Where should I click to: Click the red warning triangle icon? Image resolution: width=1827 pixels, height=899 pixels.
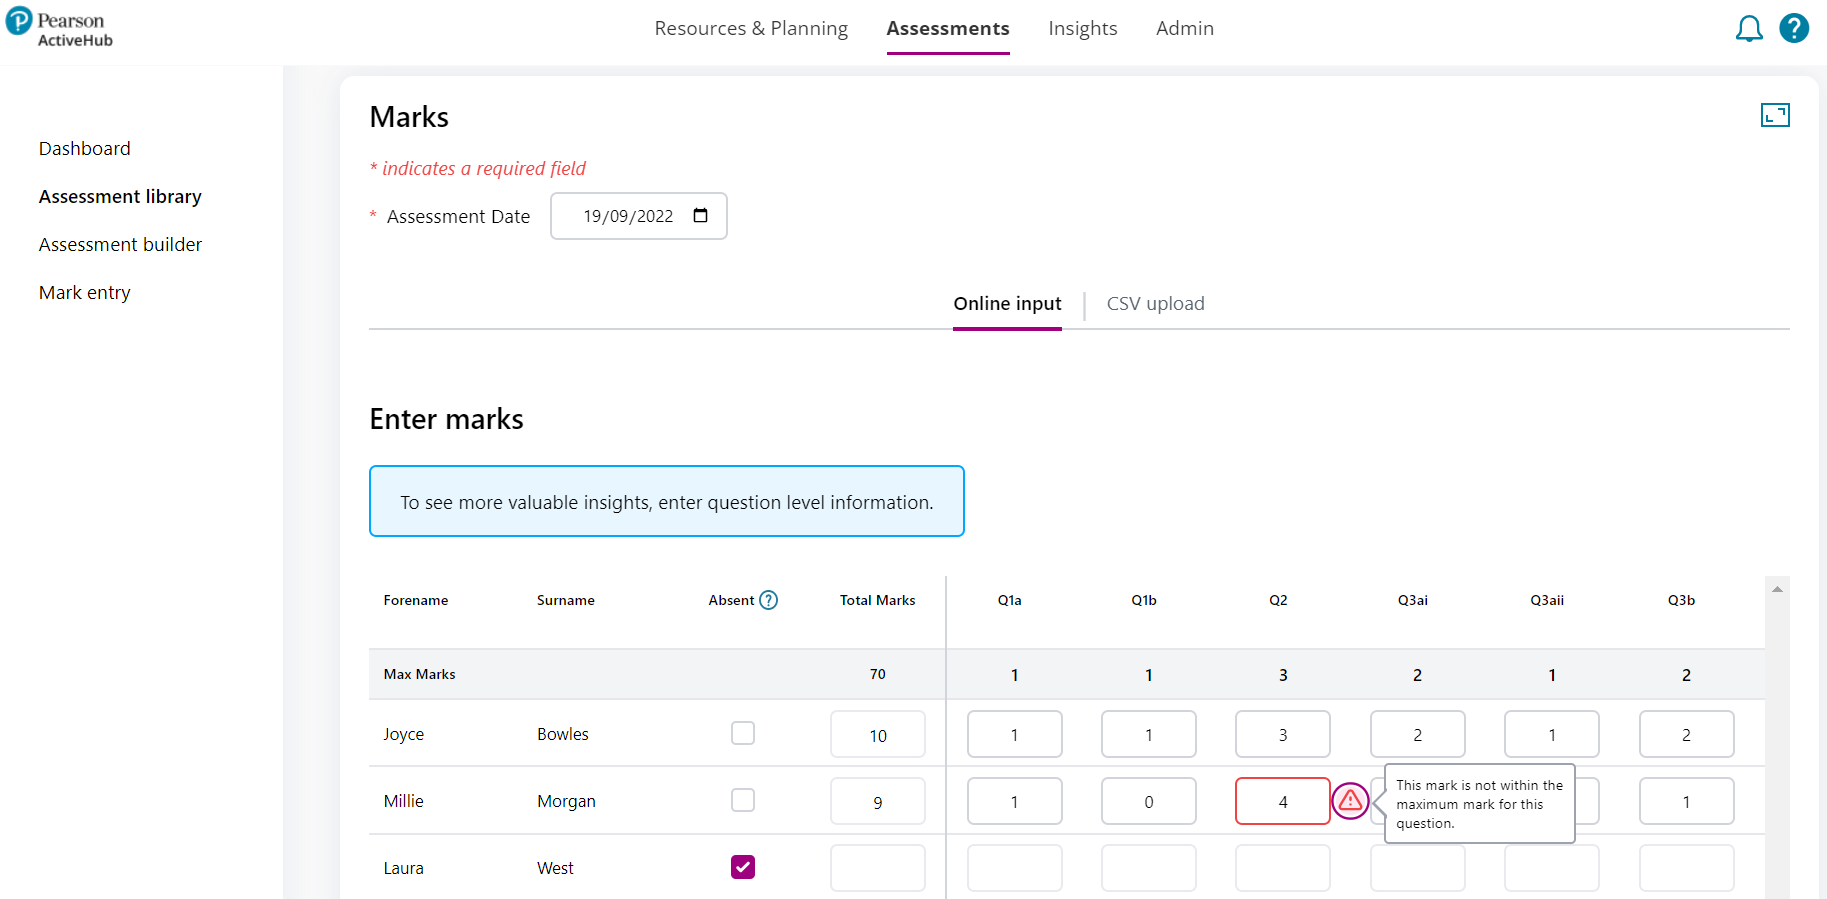point(1350,801)
